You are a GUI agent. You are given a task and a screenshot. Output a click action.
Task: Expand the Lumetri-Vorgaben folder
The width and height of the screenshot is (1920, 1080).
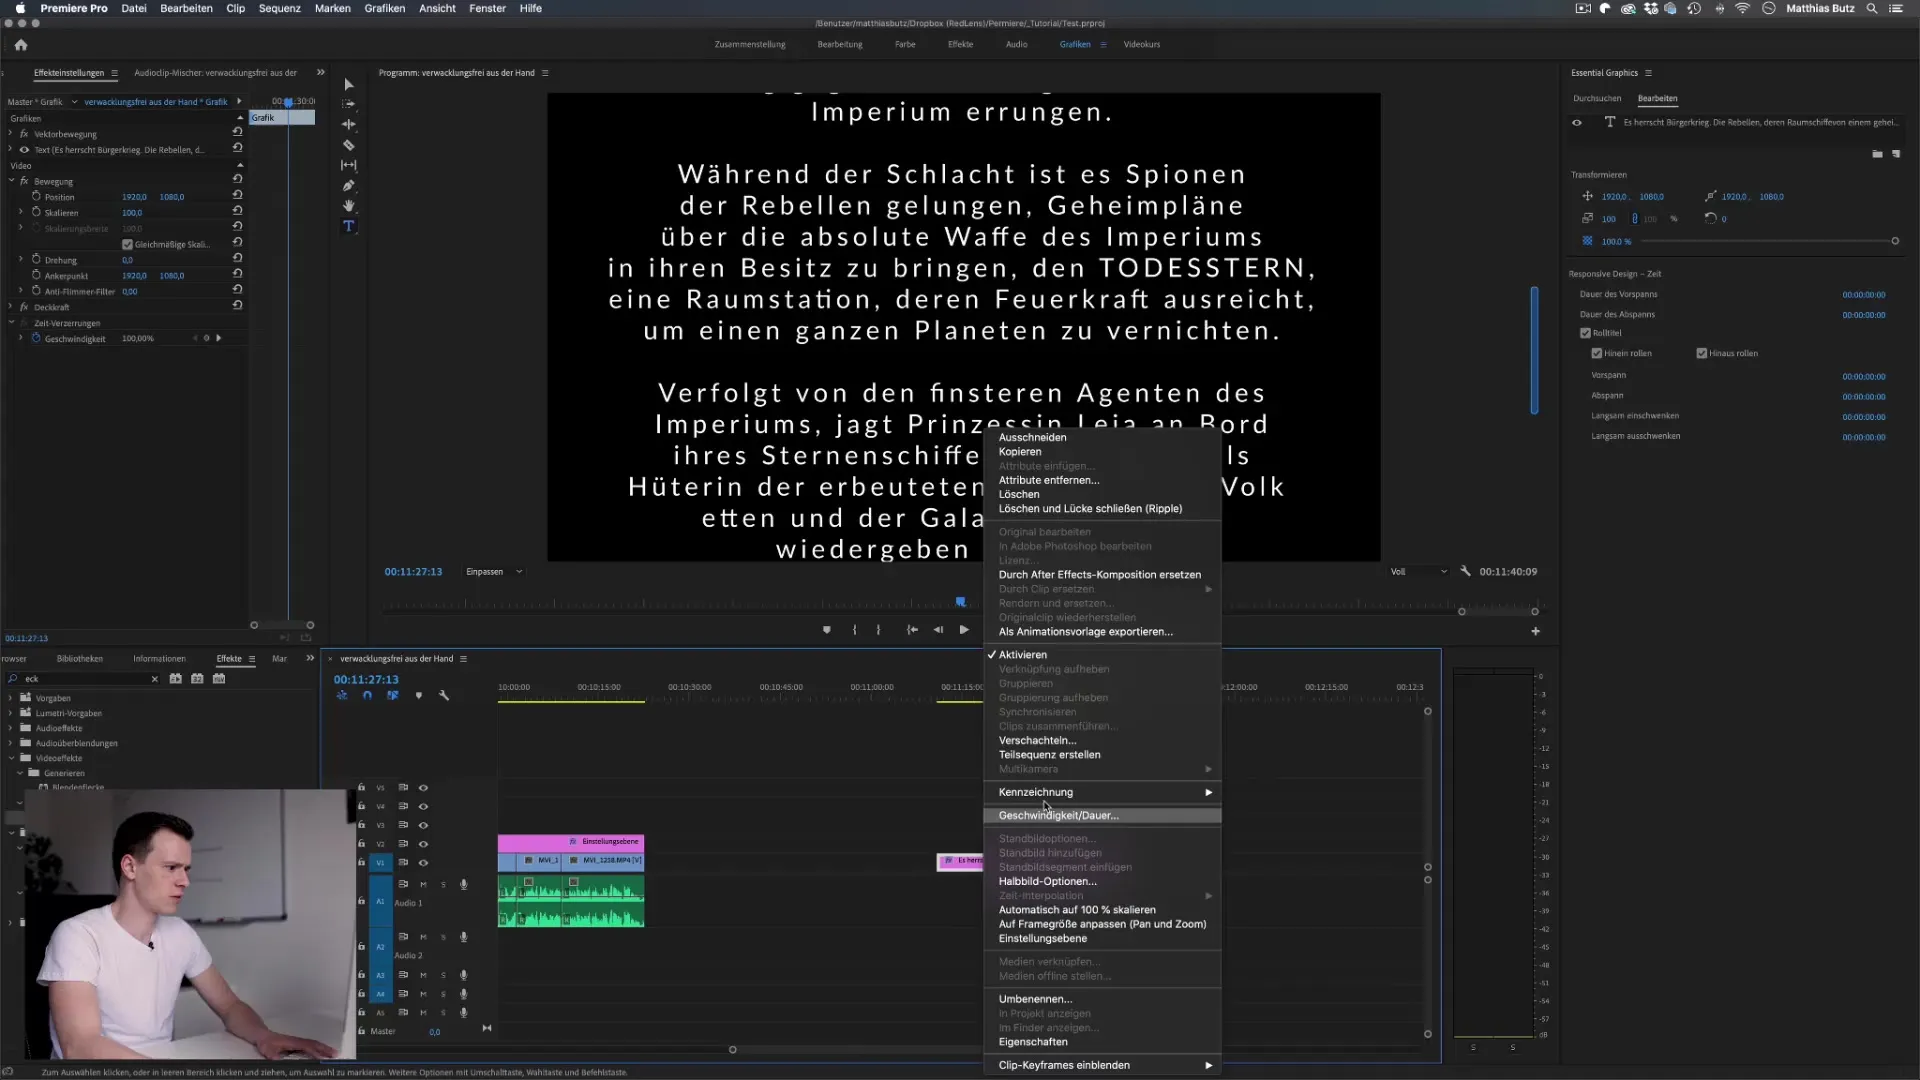11,713
